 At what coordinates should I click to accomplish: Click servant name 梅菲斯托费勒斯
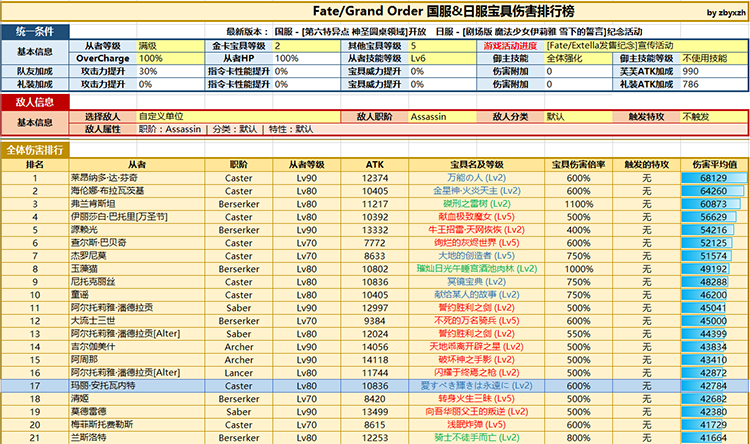pyautogui.click(x=102, y=424)
